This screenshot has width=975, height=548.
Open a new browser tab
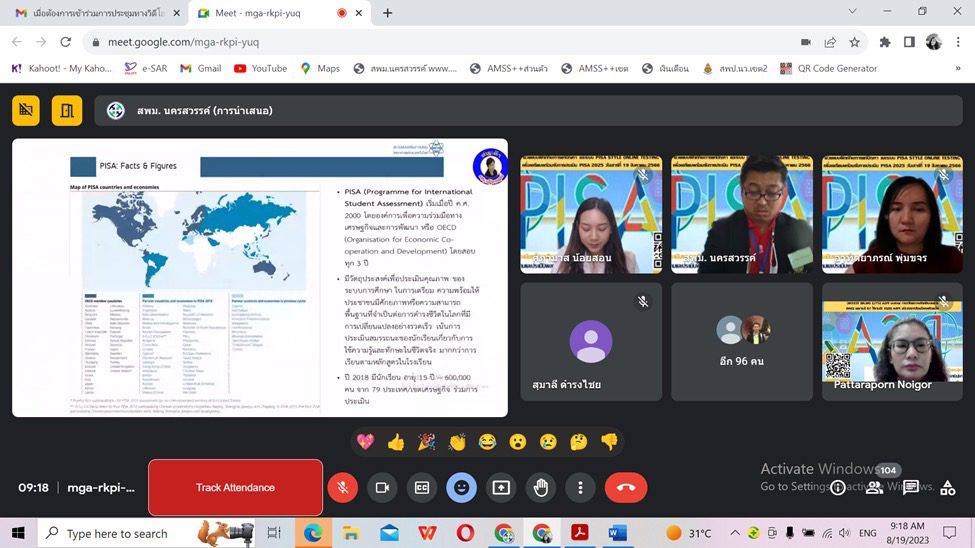click(x=387, y=13)
